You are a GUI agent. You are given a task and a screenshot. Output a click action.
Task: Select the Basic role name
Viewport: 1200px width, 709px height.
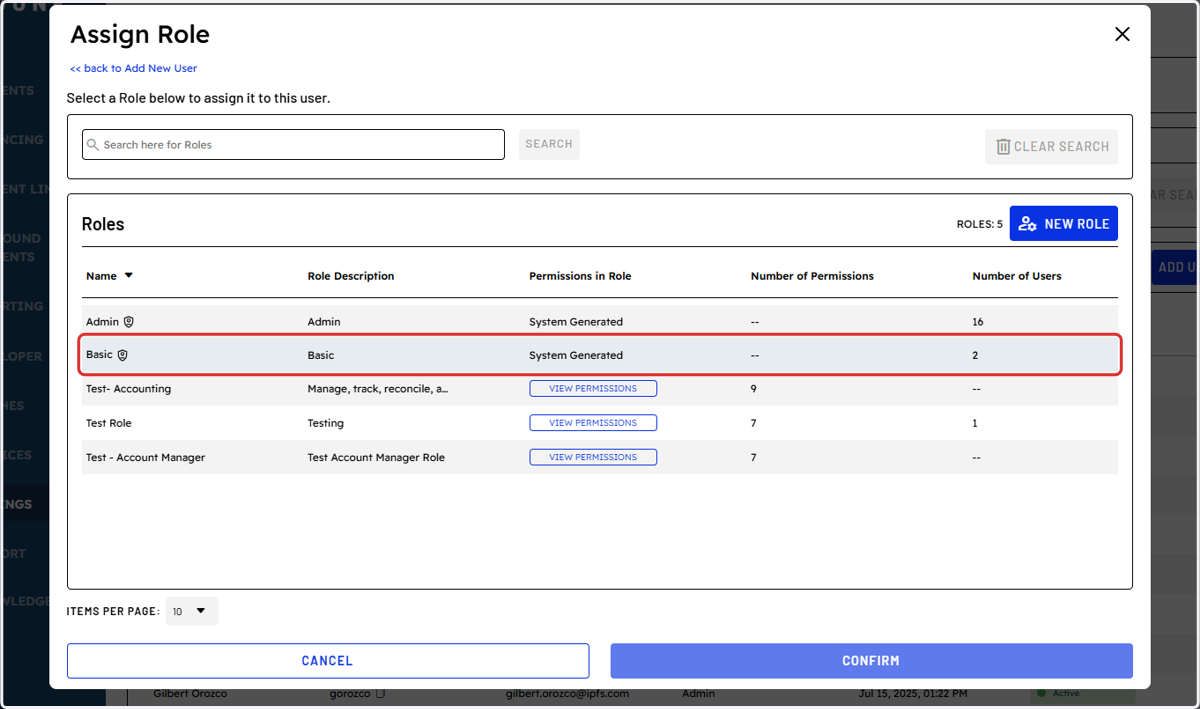click(99, 355)
